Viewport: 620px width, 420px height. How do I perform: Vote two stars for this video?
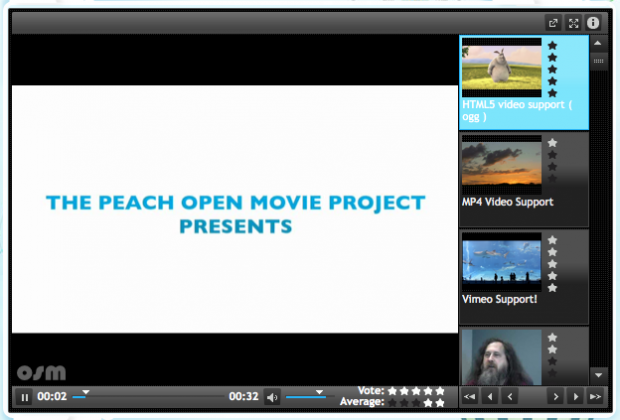pos(404,391)
